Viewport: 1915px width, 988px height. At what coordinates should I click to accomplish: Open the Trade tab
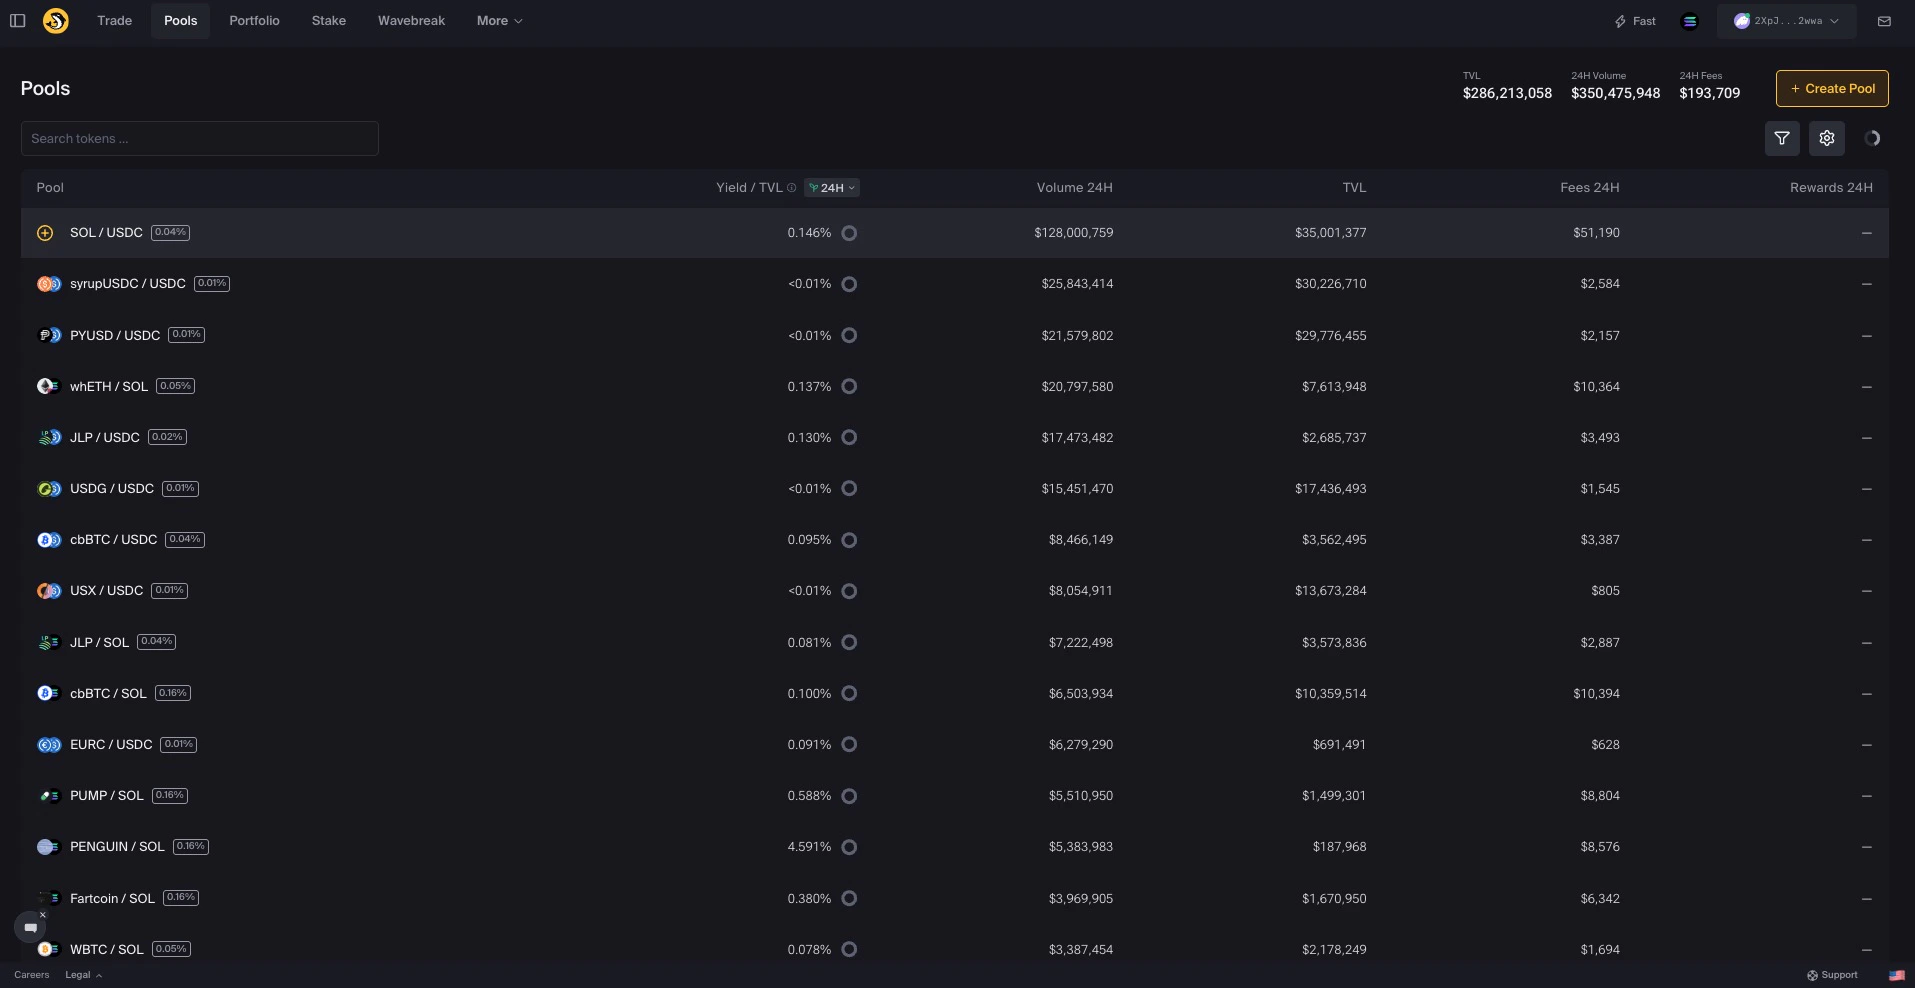(x=114, y=21)
